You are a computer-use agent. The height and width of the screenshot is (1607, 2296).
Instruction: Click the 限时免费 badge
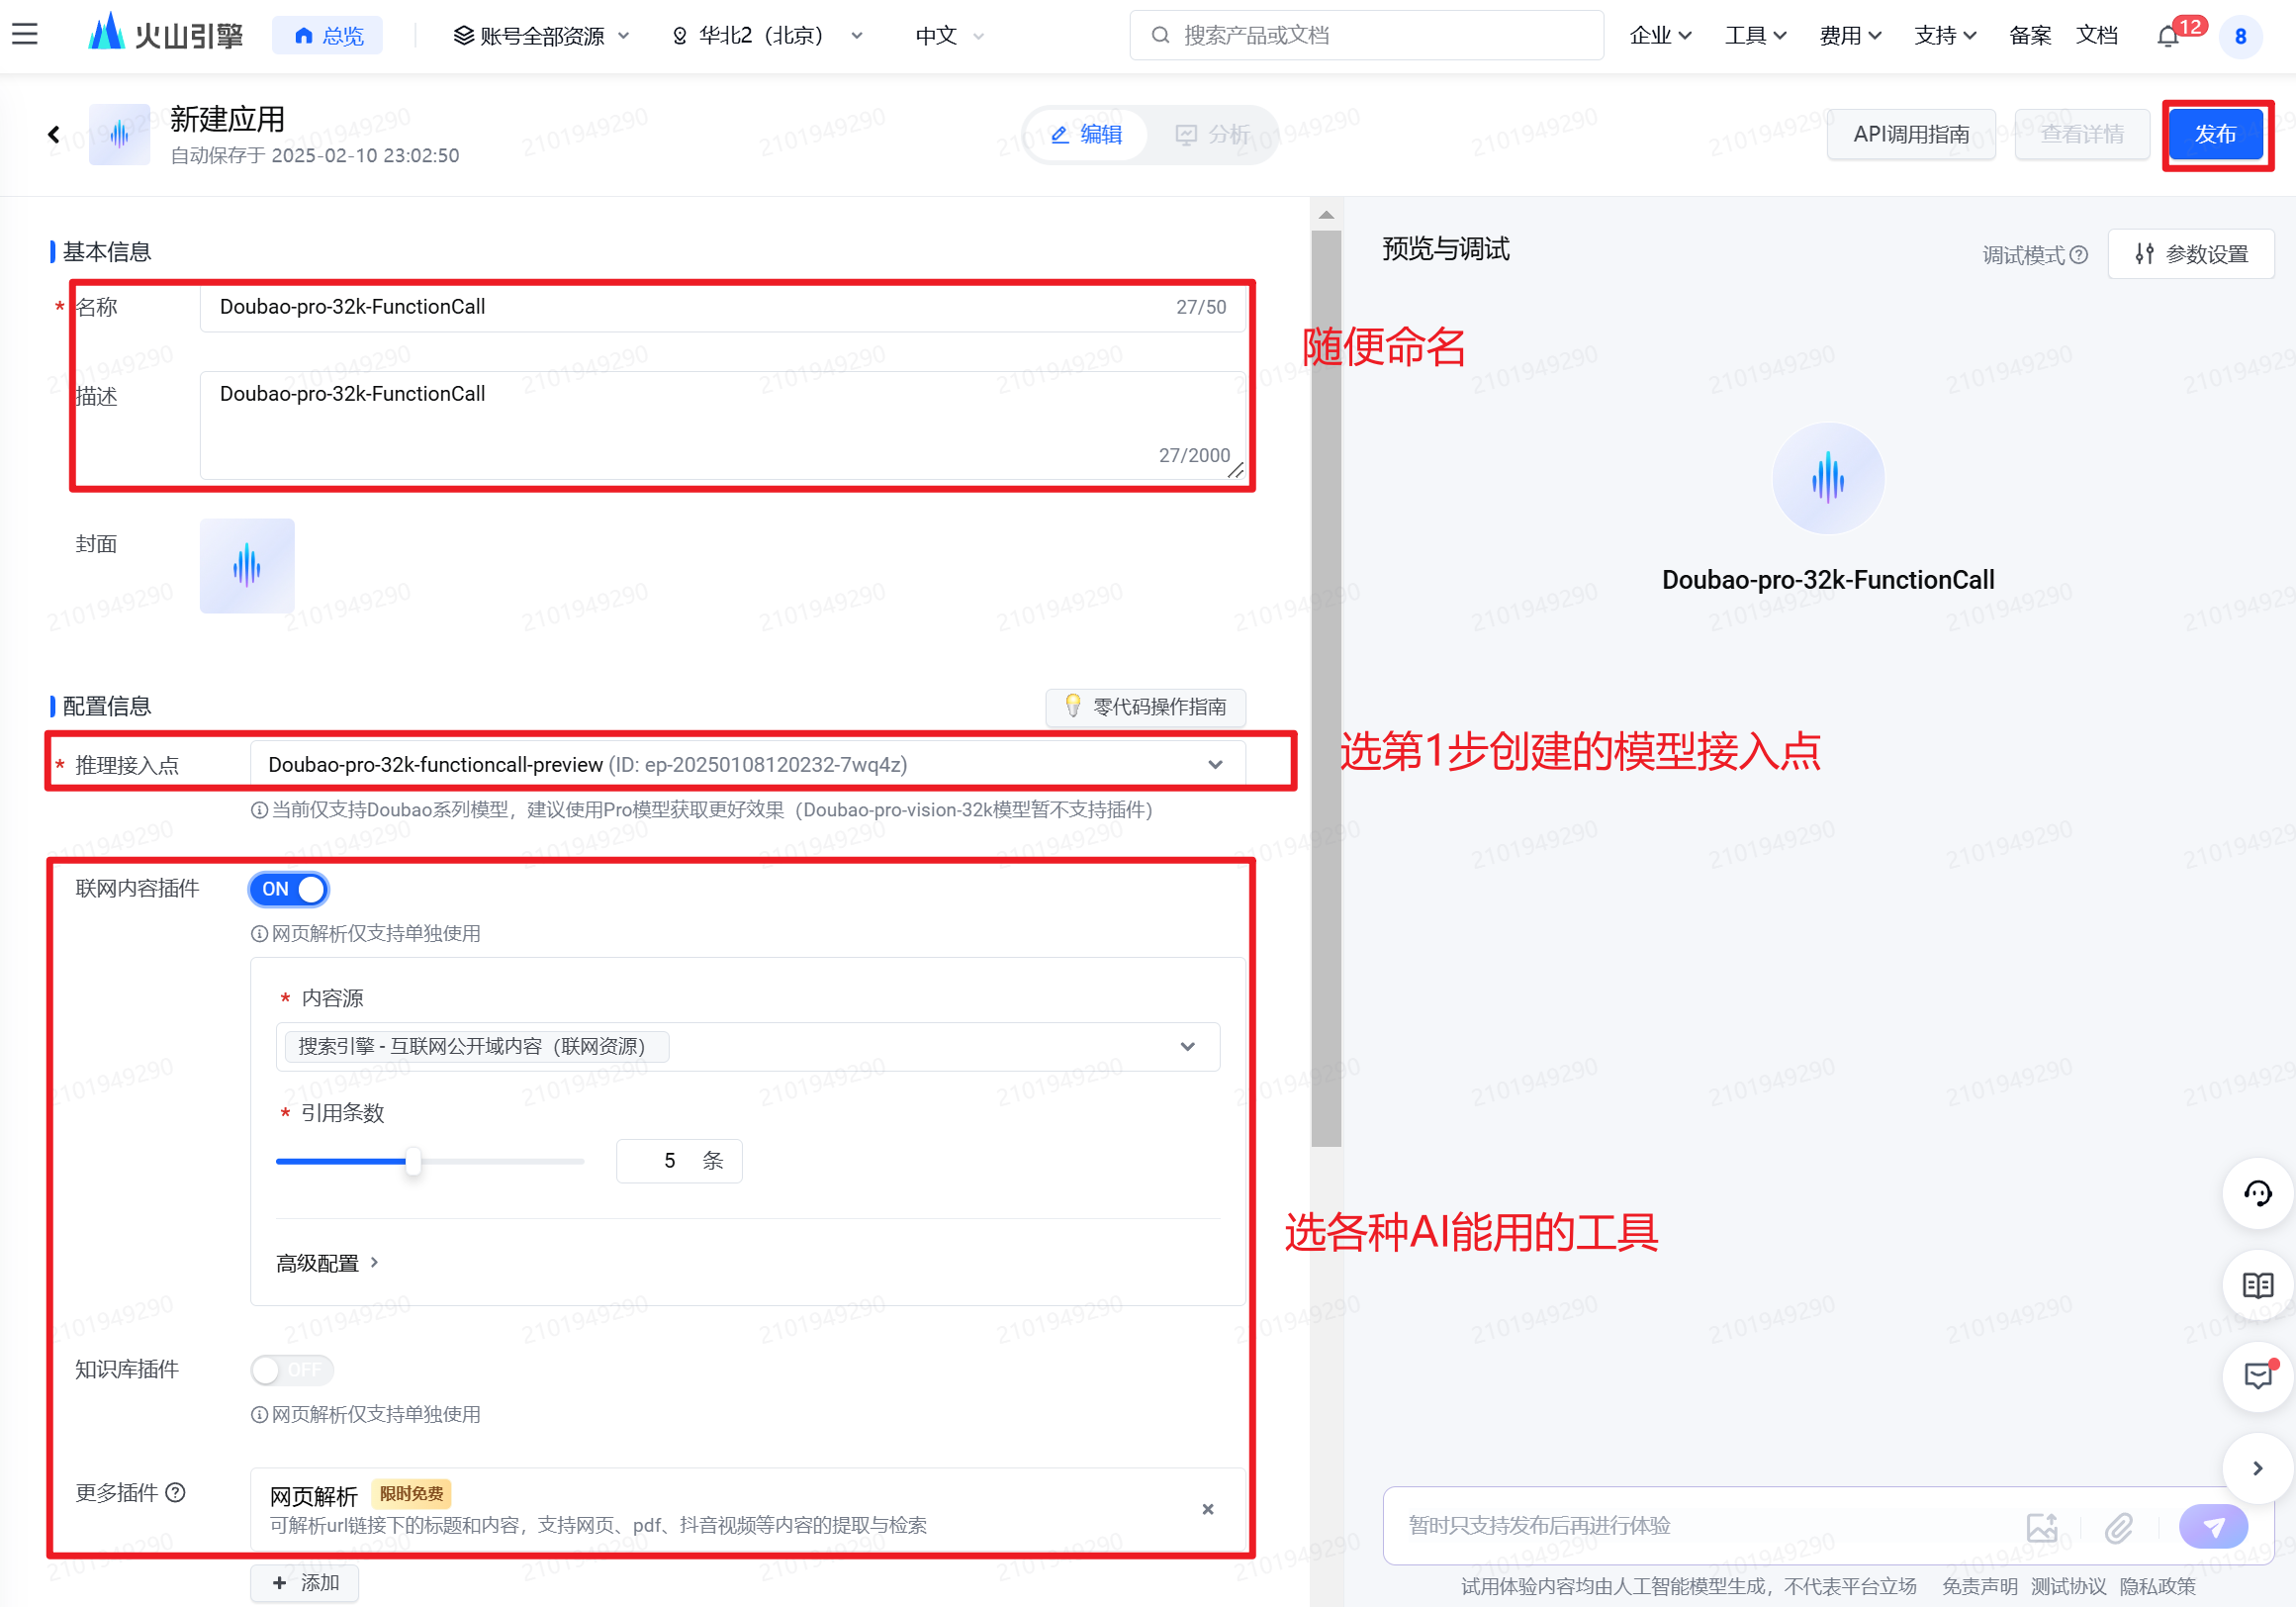411,1493
